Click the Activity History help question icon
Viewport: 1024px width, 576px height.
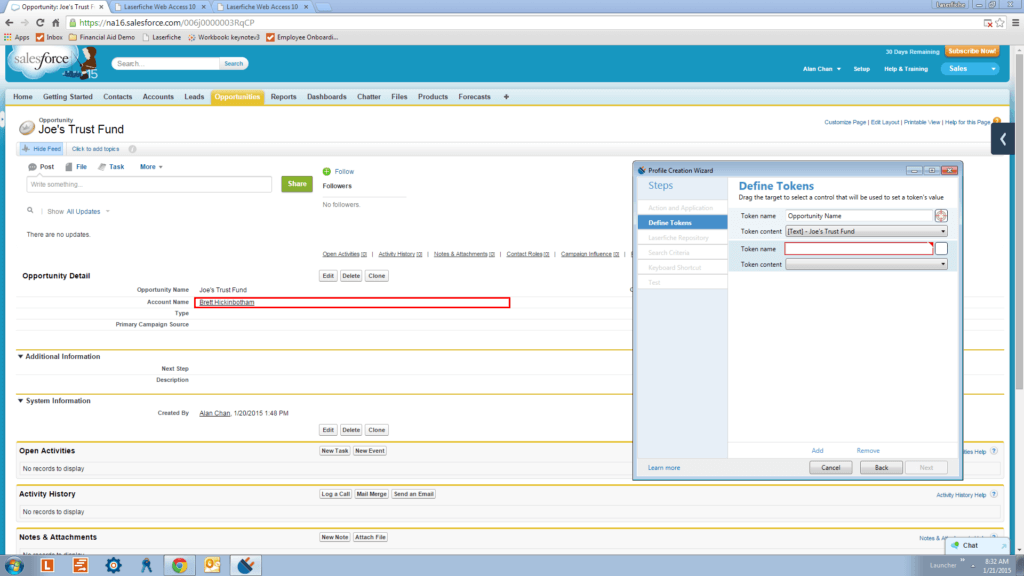click(x=993, y=494)
